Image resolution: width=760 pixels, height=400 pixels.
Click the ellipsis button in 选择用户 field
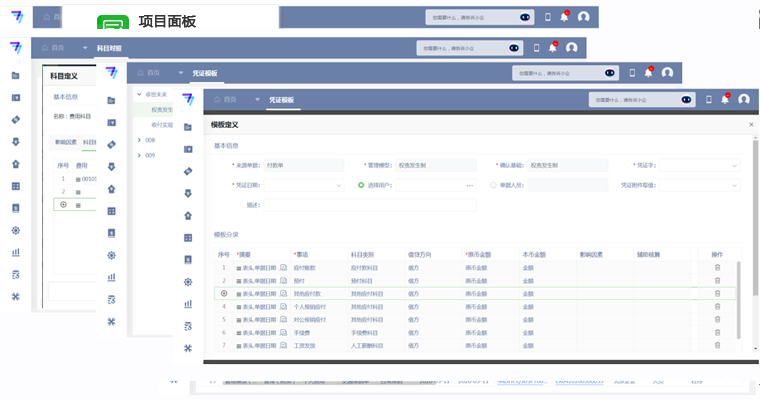click(x=469, y=185)
